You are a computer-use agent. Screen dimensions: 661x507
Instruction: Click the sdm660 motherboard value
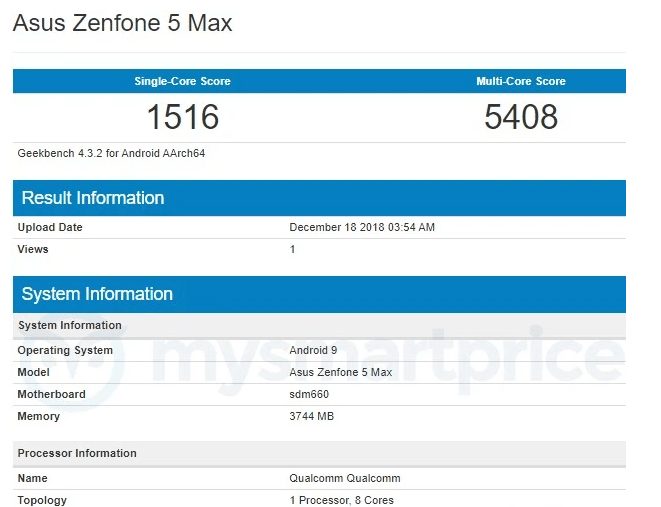point(309,394)
